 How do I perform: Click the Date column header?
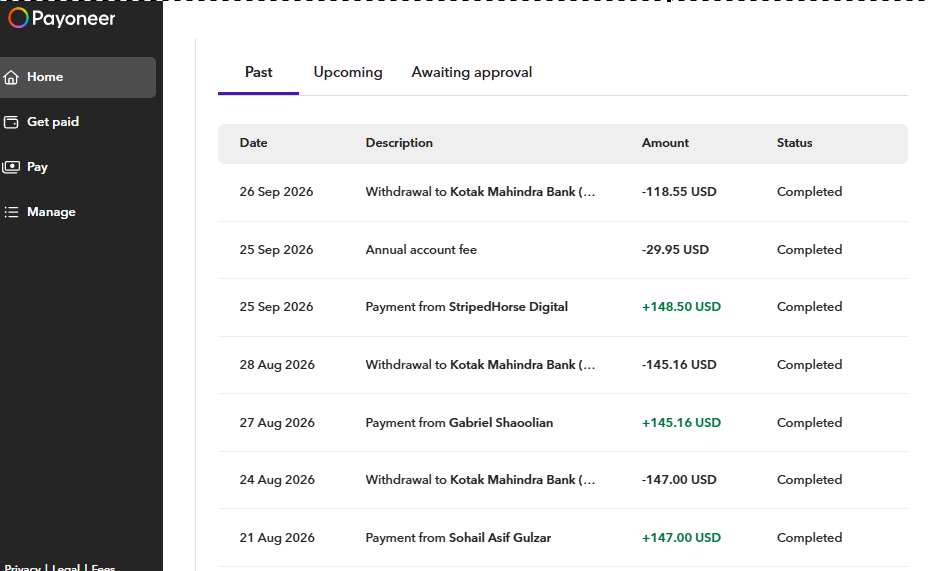coord(253,143)
